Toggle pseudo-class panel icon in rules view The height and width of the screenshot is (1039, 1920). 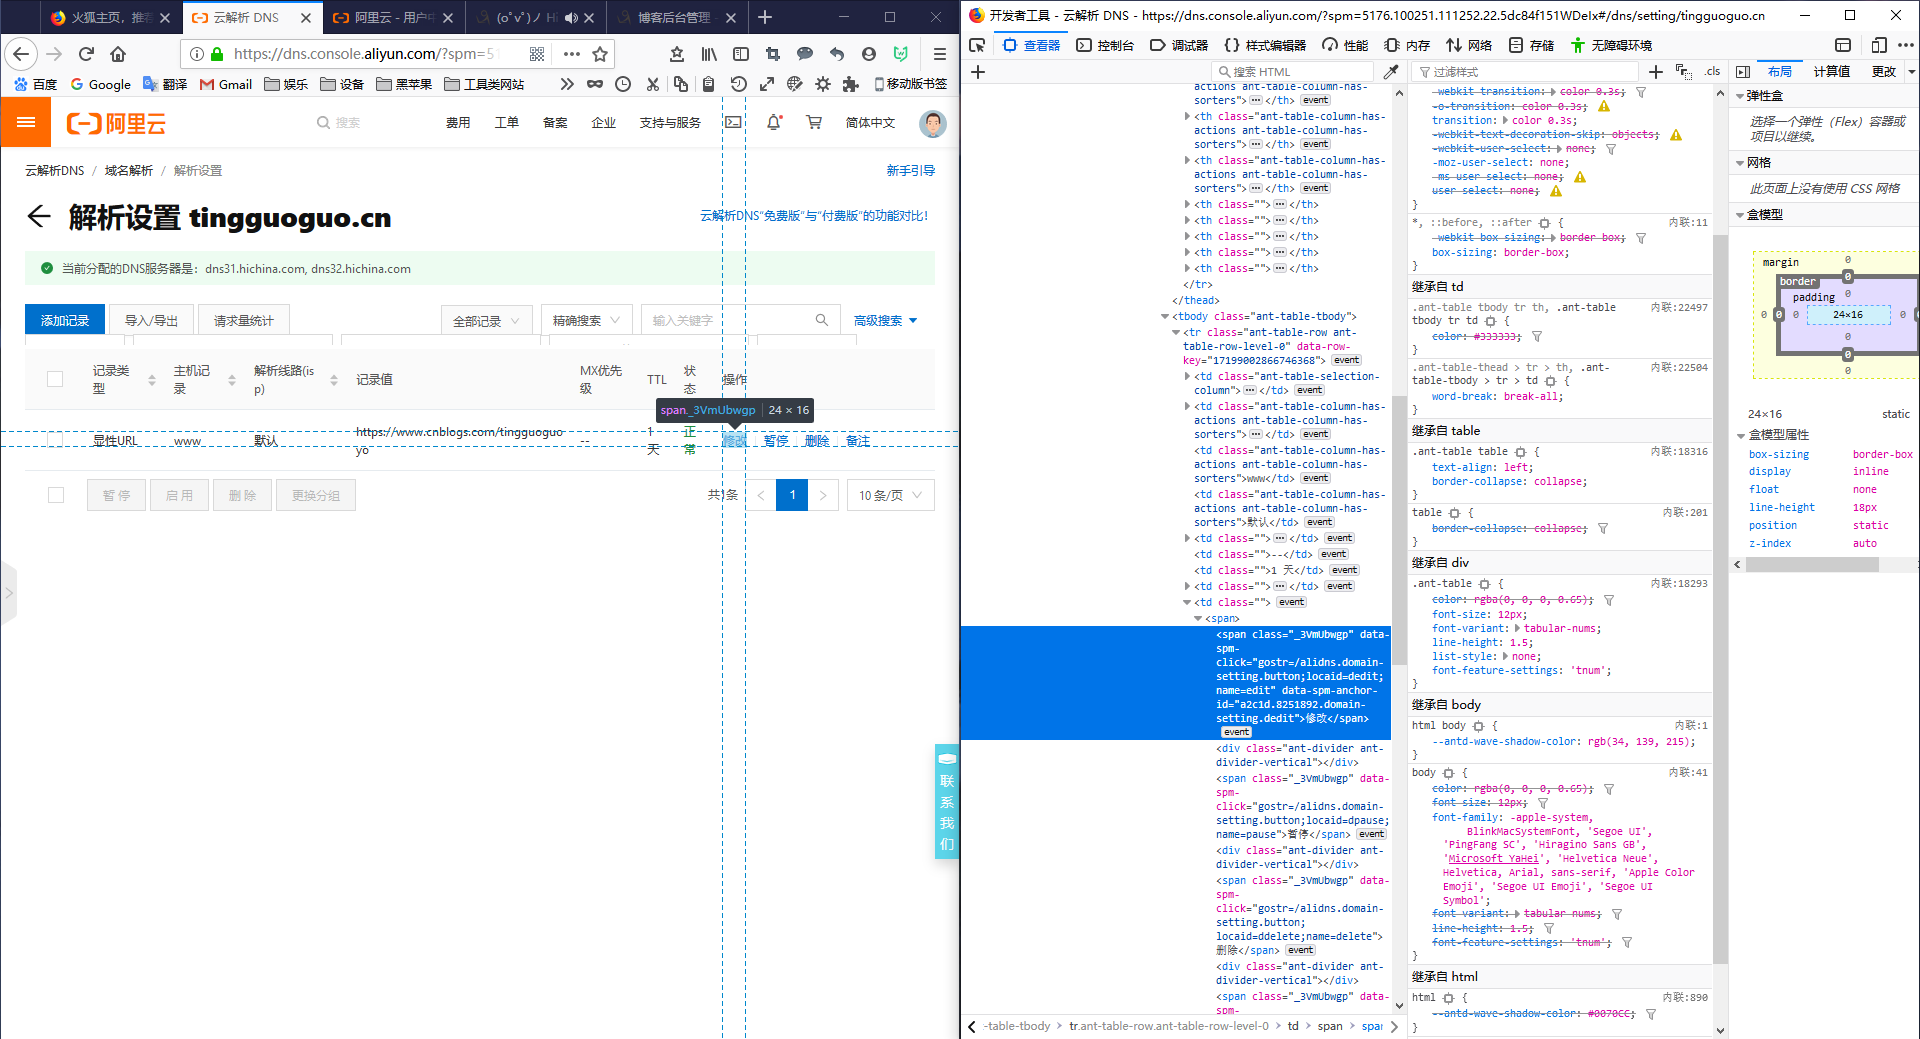[x=1684, y=71]
